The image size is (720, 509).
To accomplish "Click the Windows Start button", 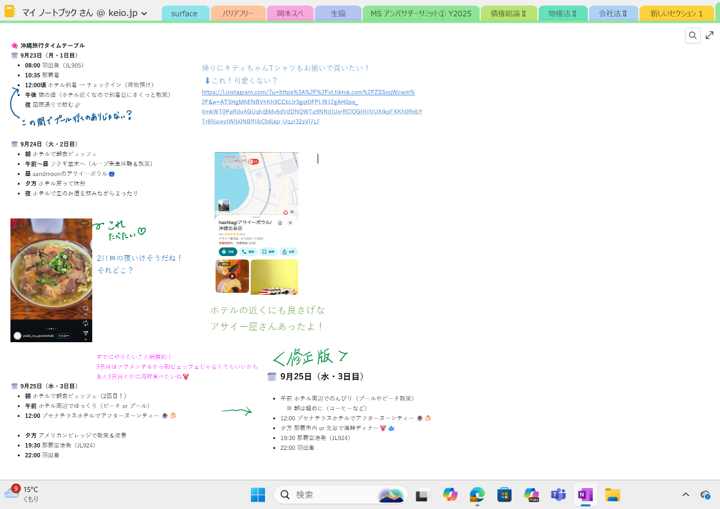I will (257, 495).
